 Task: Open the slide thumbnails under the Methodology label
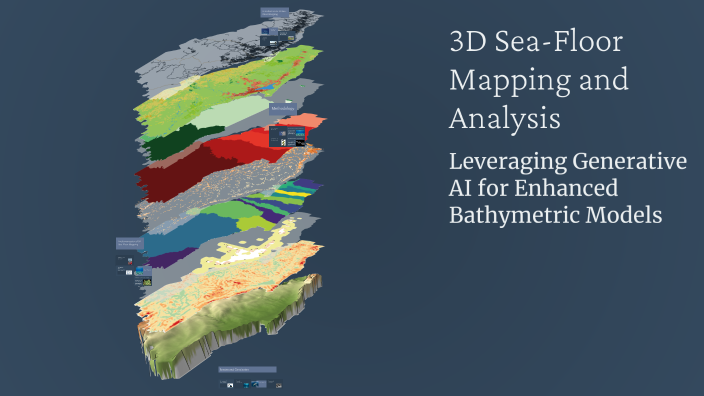click(287, 136)
